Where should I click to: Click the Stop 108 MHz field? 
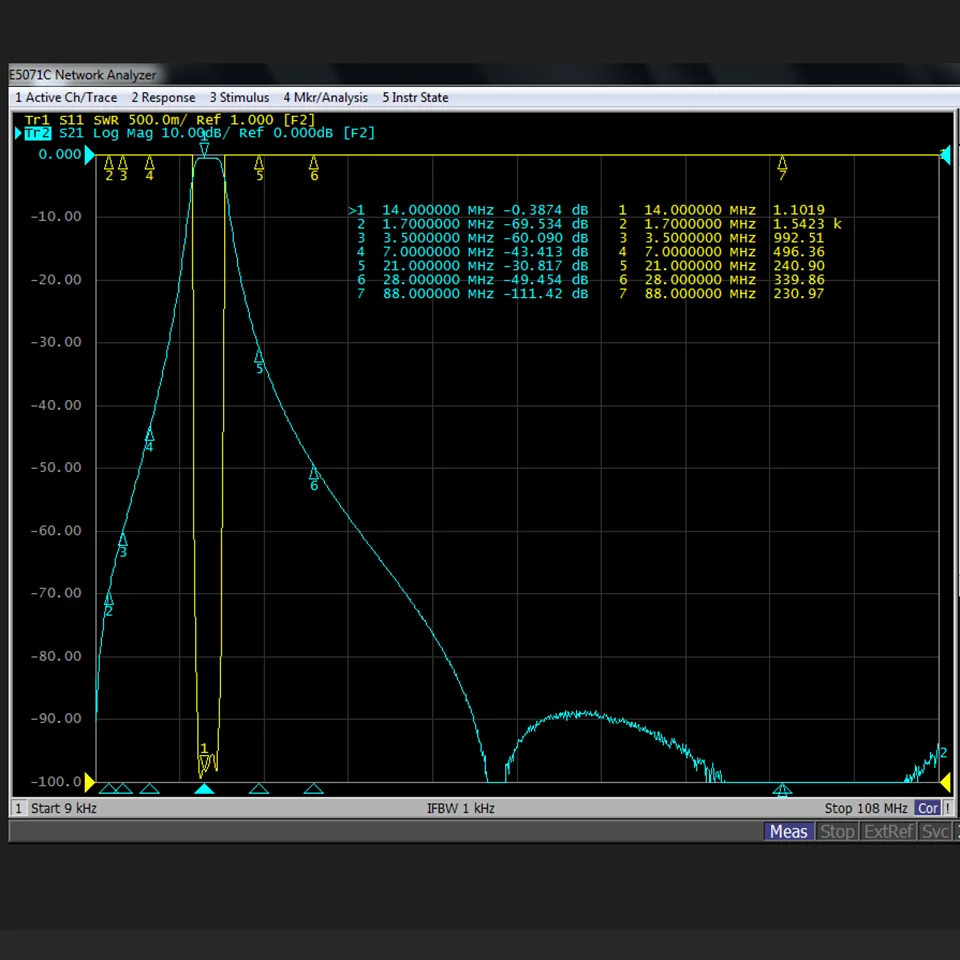click(866, 808)
